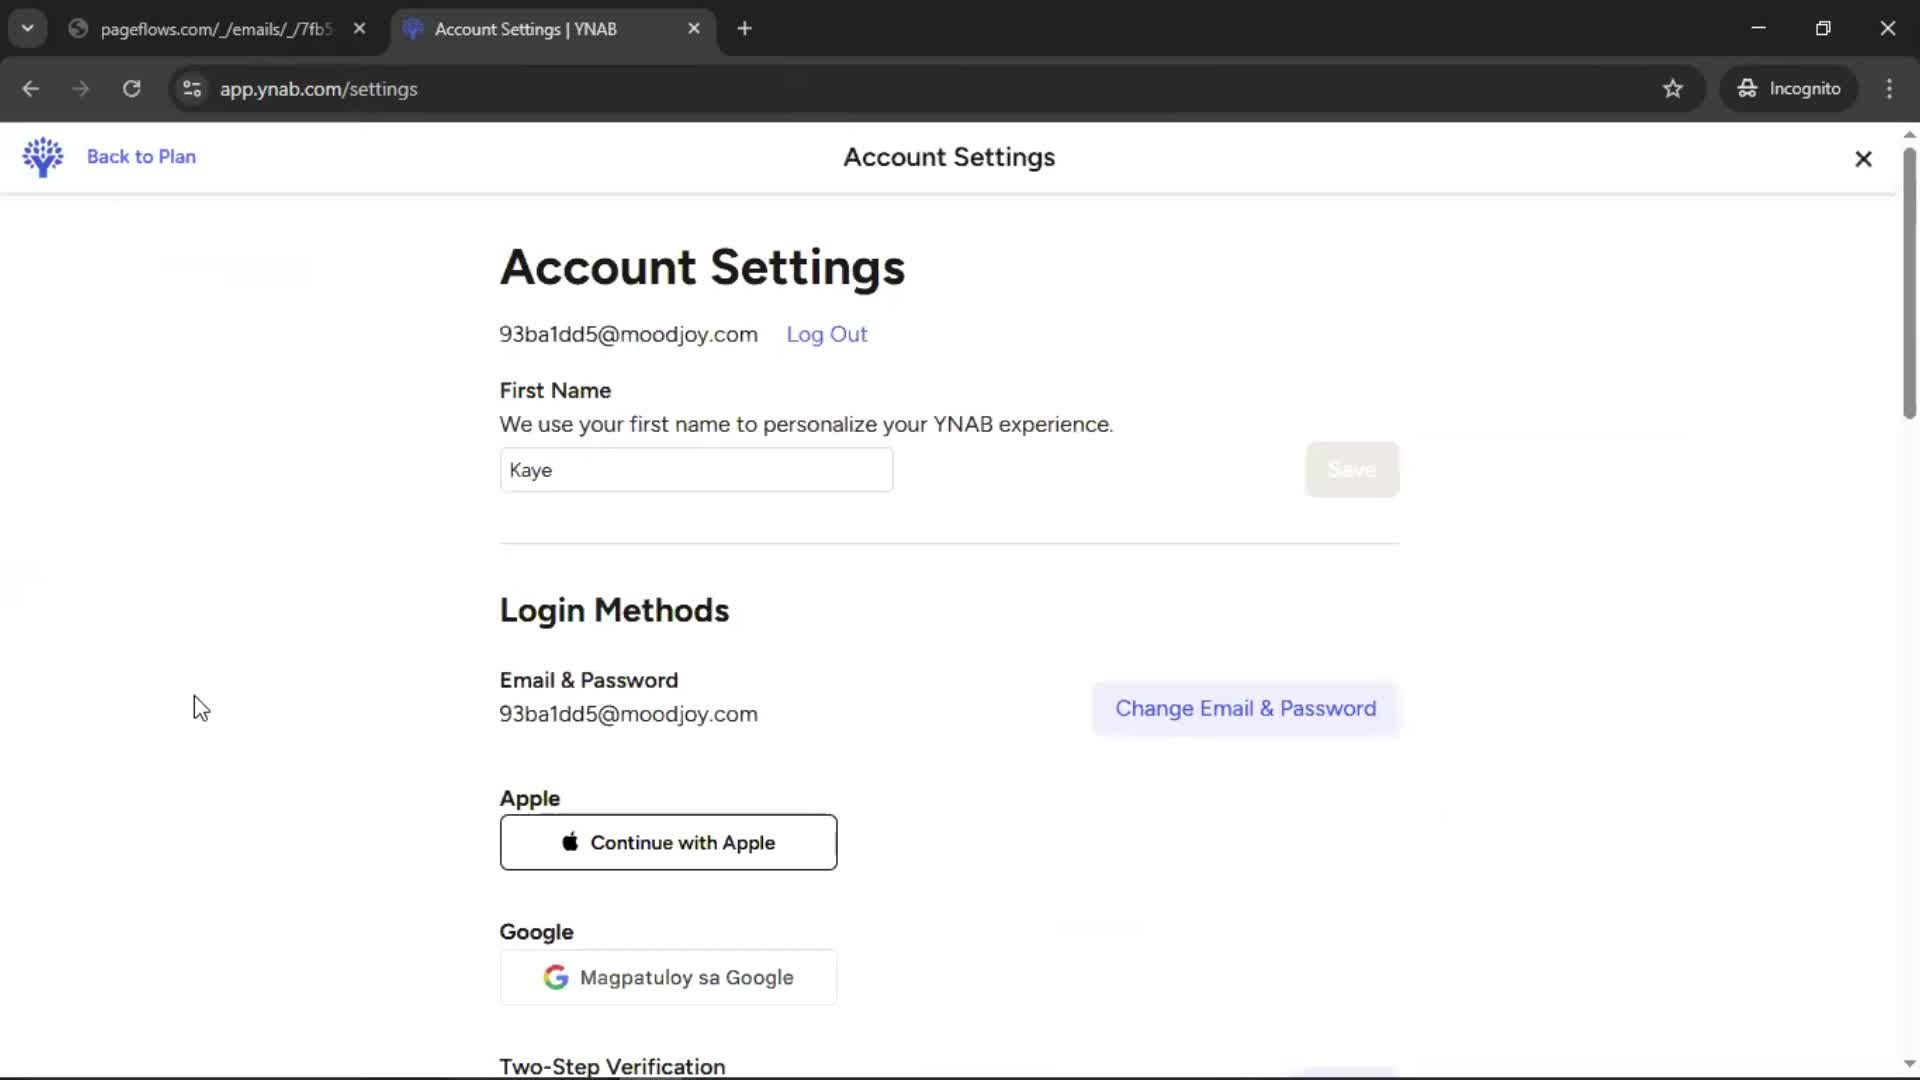Image resolution: width=1920 pixels, height=1080 pixels.
Task: Open site information icon in address bar
Action: pyautogui.click(x=192, y=89)
